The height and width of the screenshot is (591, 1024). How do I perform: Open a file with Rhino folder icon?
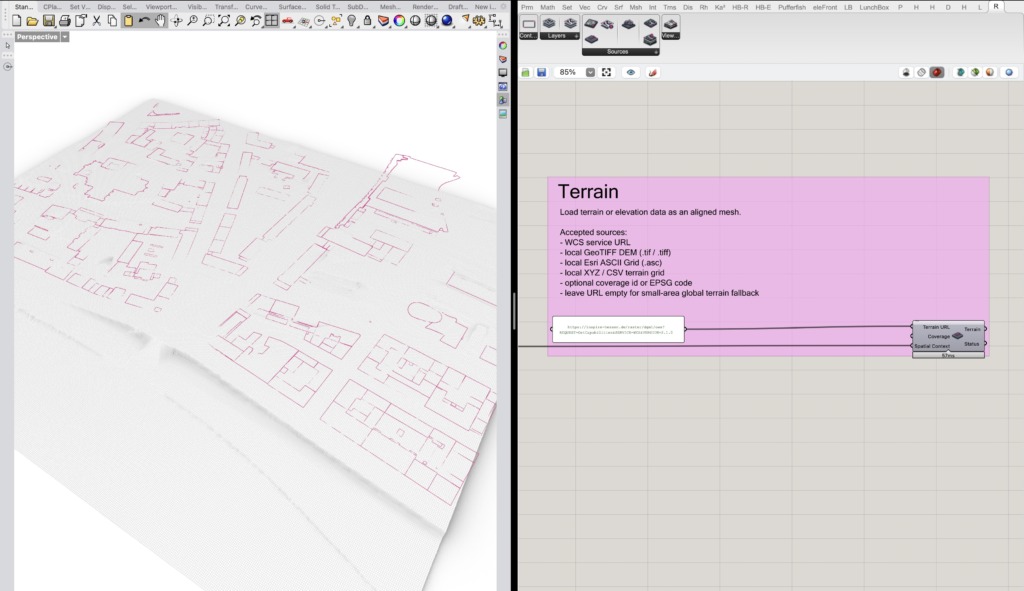point(32,21)
